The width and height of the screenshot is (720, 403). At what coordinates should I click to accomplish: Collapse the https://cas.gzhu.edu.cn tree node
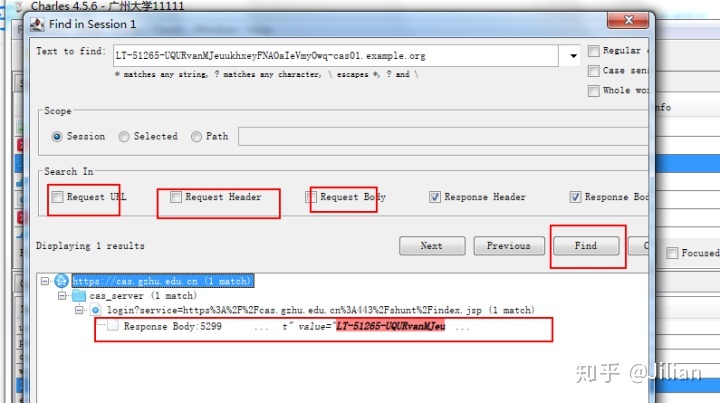[45, 281]
